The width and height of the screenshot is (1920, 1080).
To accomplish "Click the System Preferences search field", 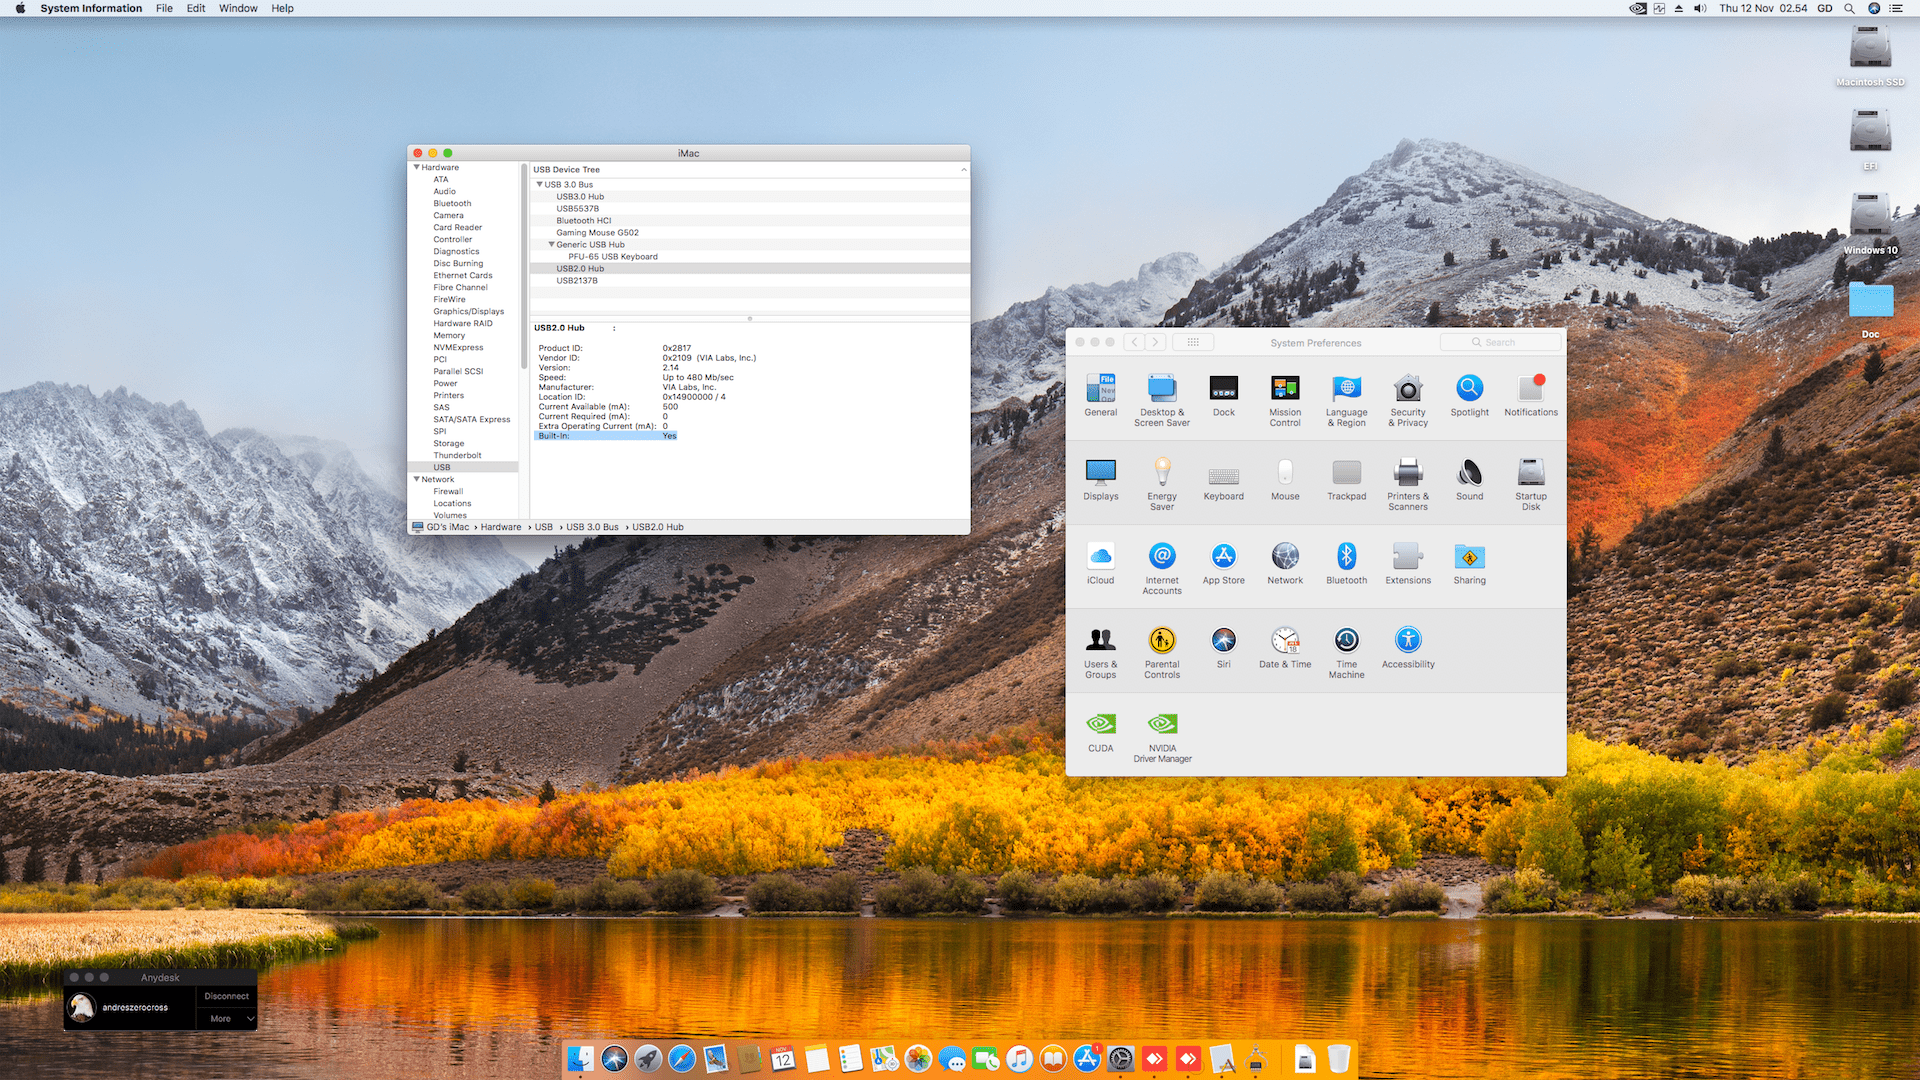I will click(1500, 342).
